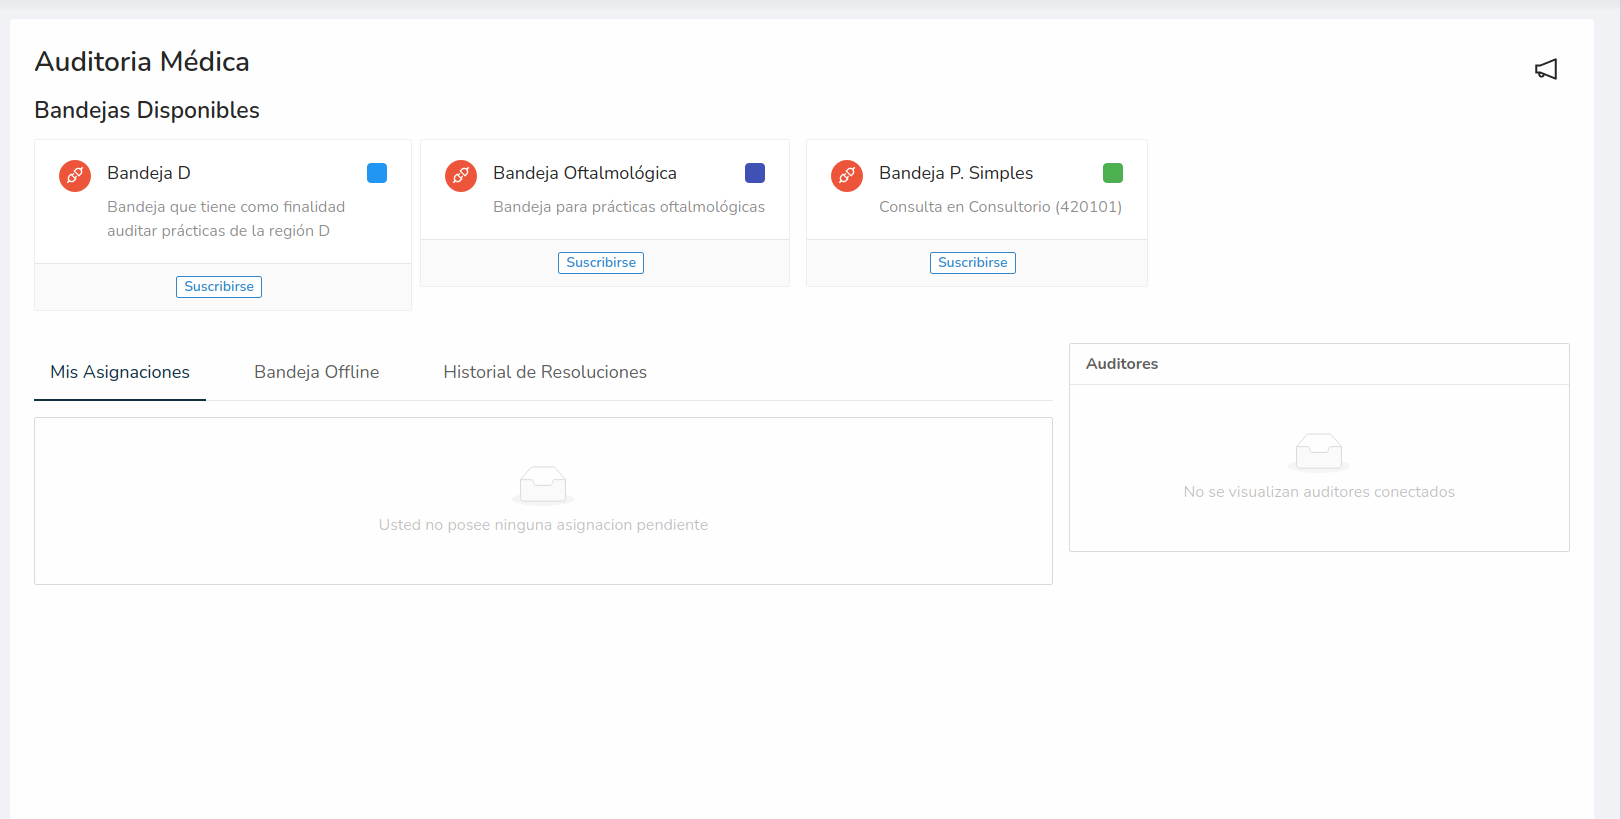Select the indigo color square on Bandeja Oftalmológica
Viewport: 1621px width, 819px height.
point(755,173)
